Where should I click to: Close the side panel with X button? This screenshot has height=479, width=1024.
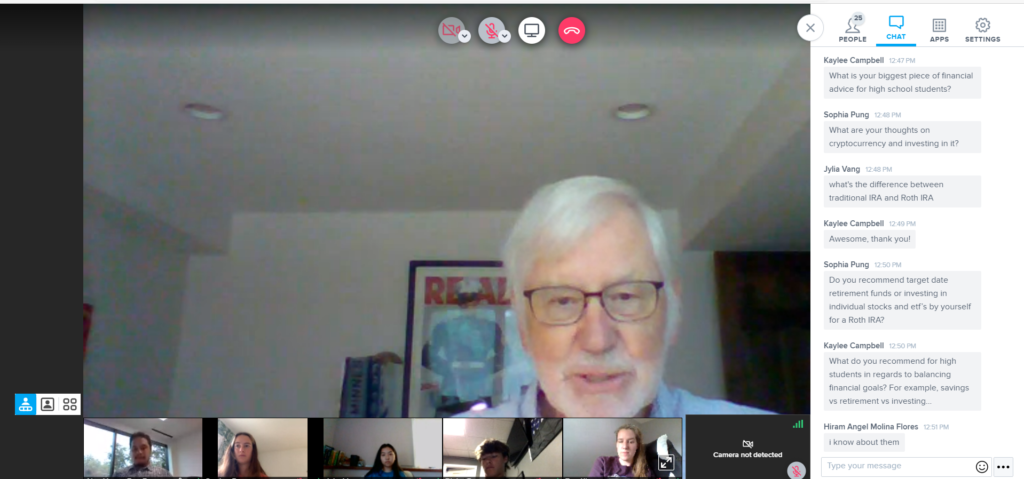[x=810, y=28]
